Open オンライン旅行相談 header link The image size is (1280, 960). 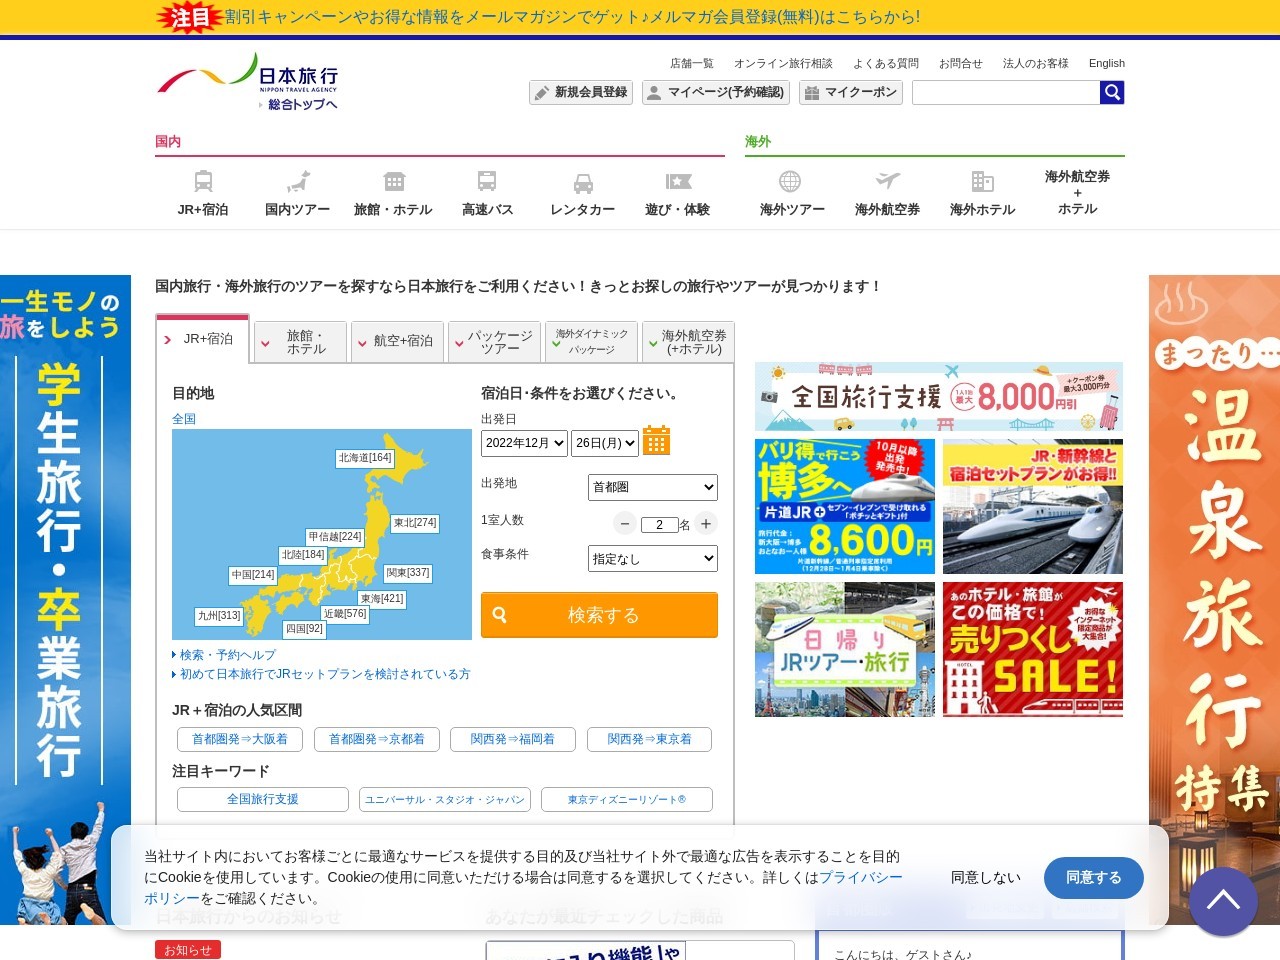click(x=783, y=63)
